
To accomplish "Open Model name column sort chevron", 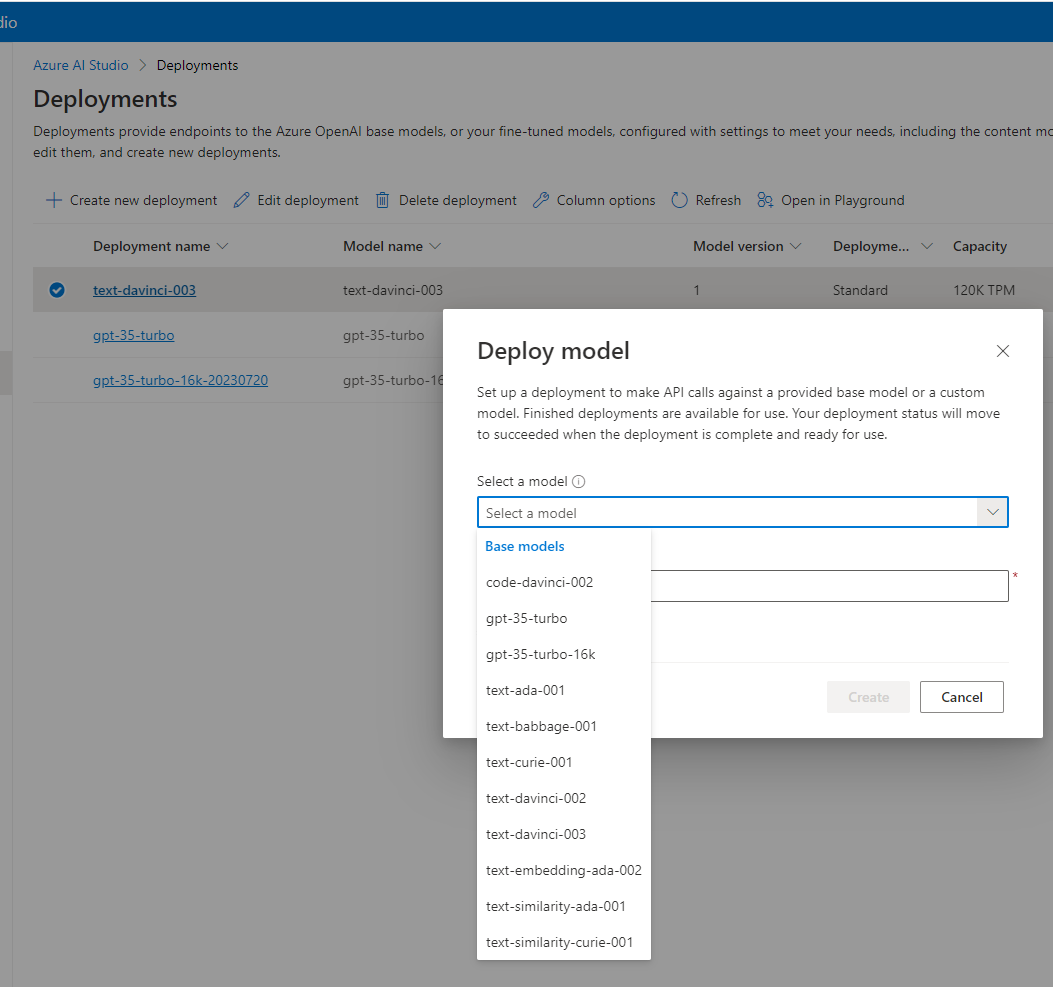I will 435,246.
